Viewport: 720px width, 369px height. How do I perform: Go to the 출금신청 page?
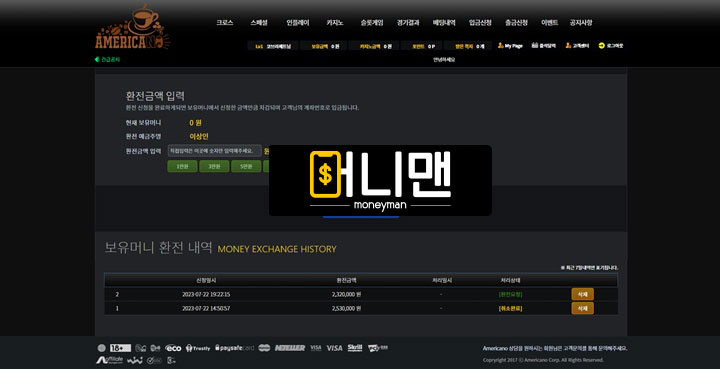coord(516,22)
